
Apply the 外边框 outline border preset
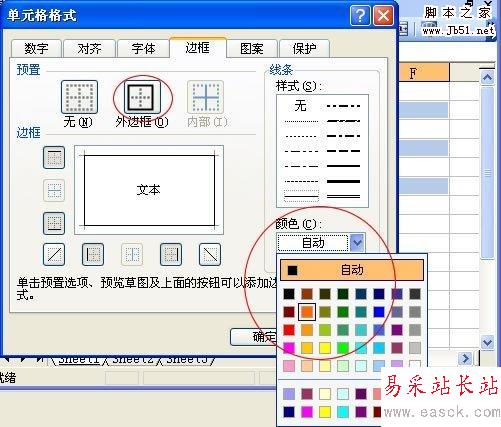click(143, 97)
